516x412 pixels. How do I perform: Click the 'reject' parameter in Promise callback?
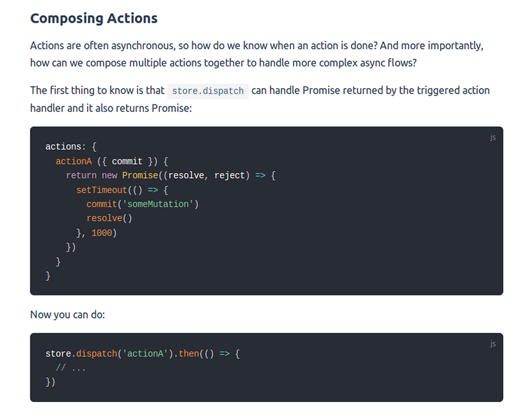click(x=230, y=176)
